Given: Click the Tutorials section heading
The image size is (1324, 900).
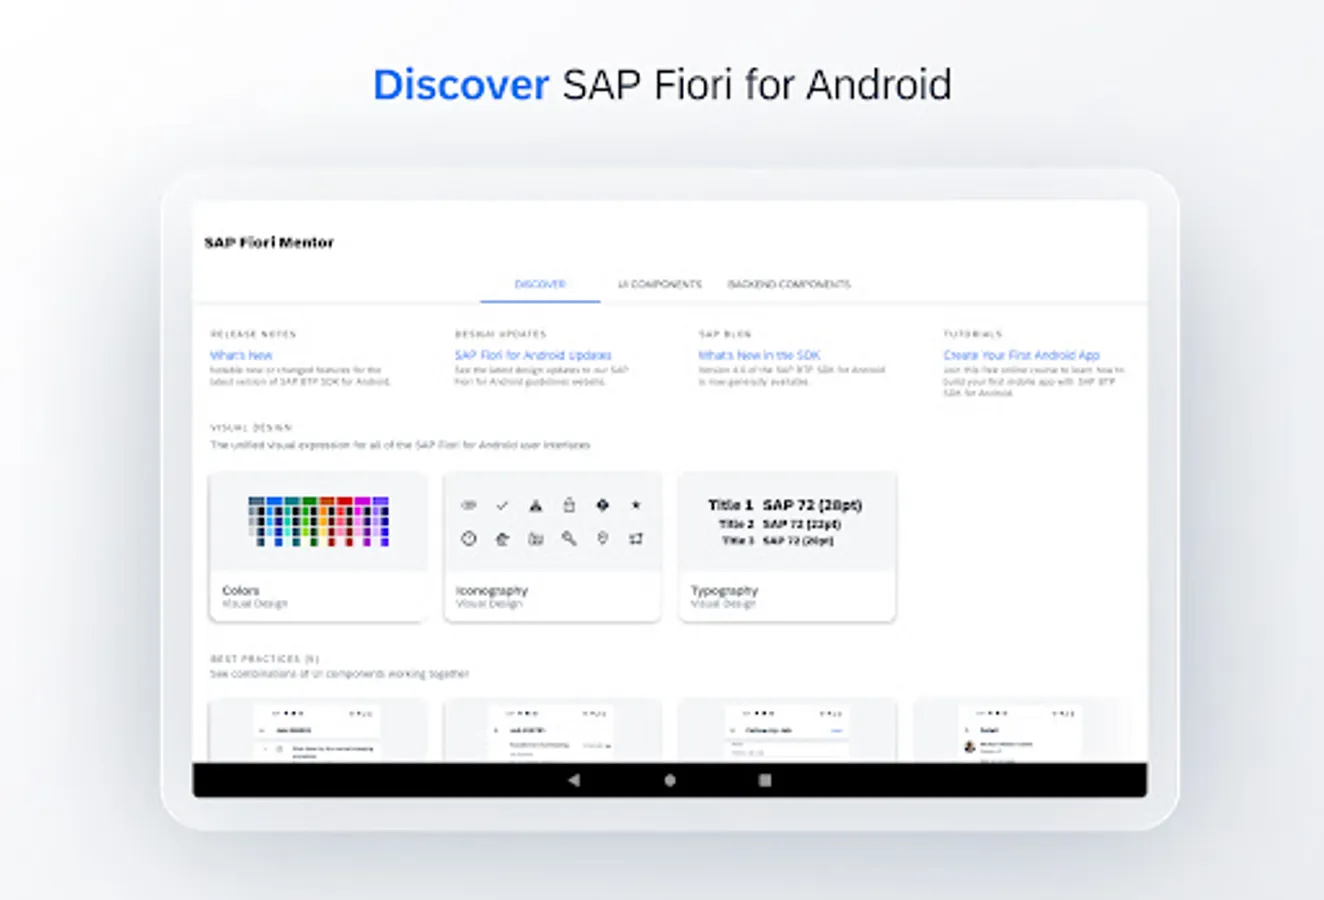Looking at the screenshot, I should tap(973, 334).
